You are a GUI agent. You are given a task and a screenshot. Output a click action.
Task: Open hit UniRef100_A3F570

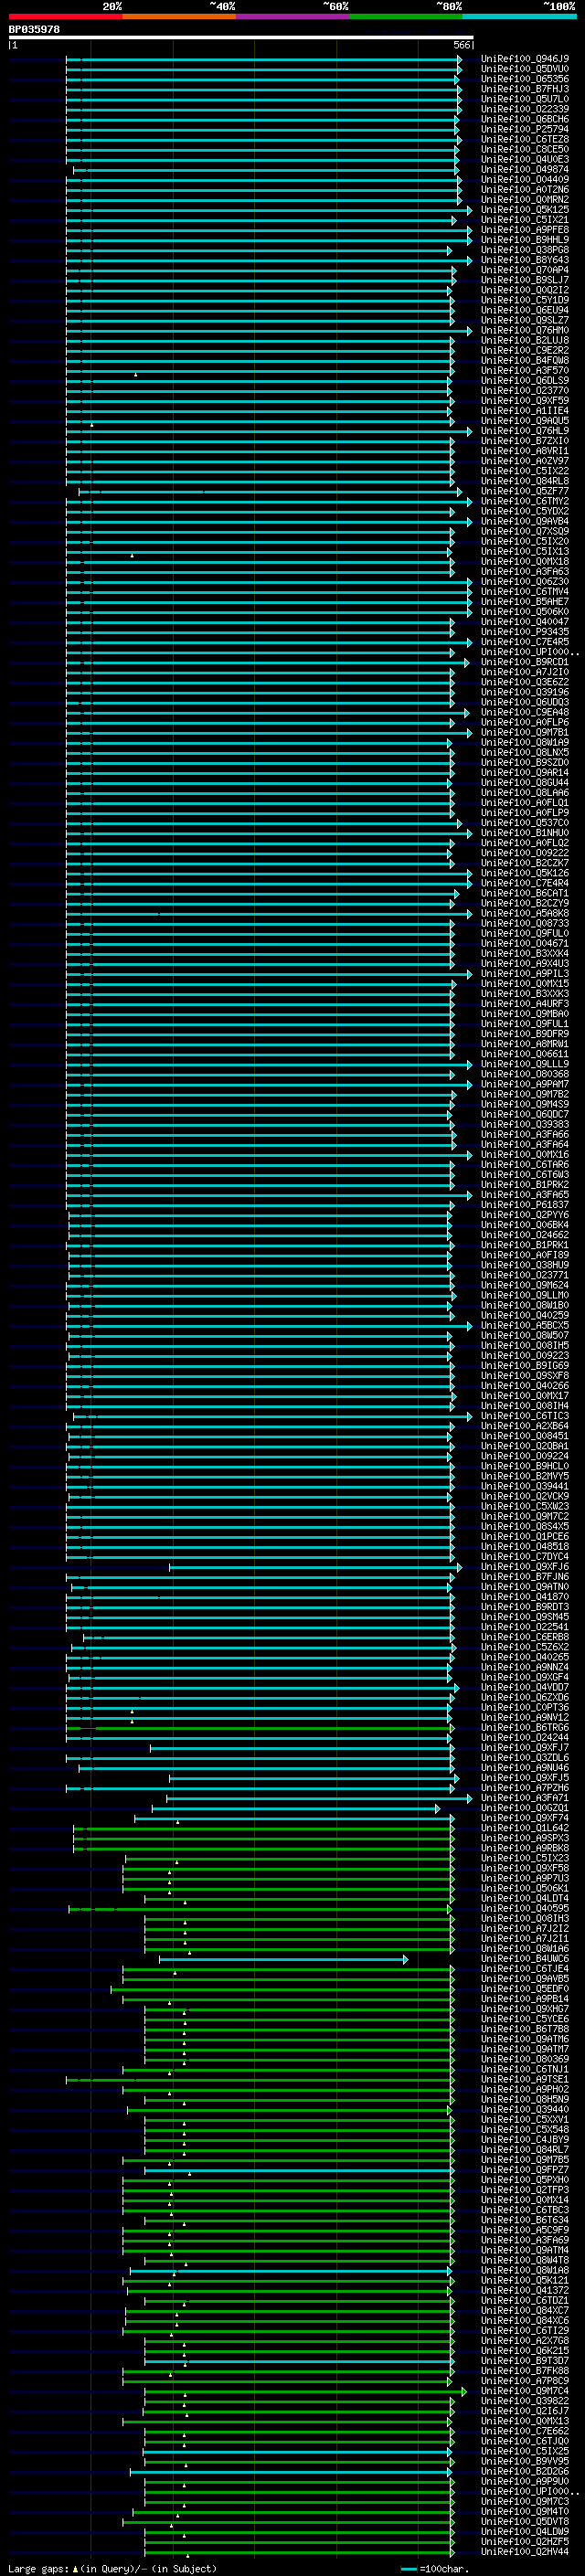pos(525,371)
